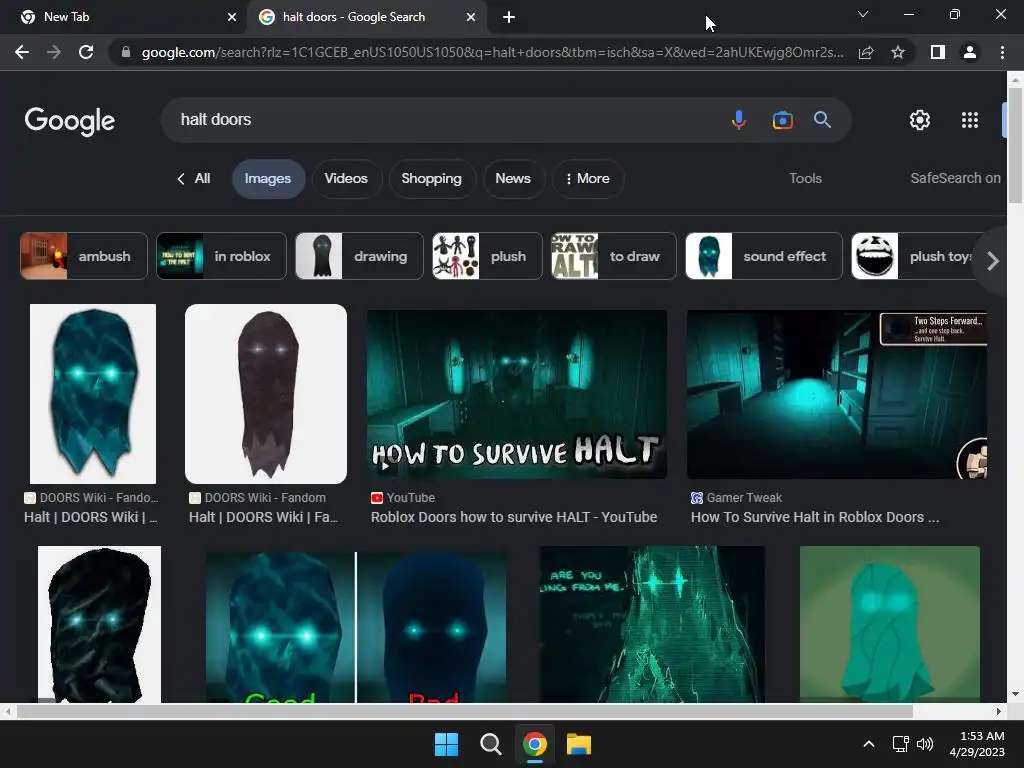Close the halt doors search tab
This screenshot has height=768, width=1024.
[471, 17]
